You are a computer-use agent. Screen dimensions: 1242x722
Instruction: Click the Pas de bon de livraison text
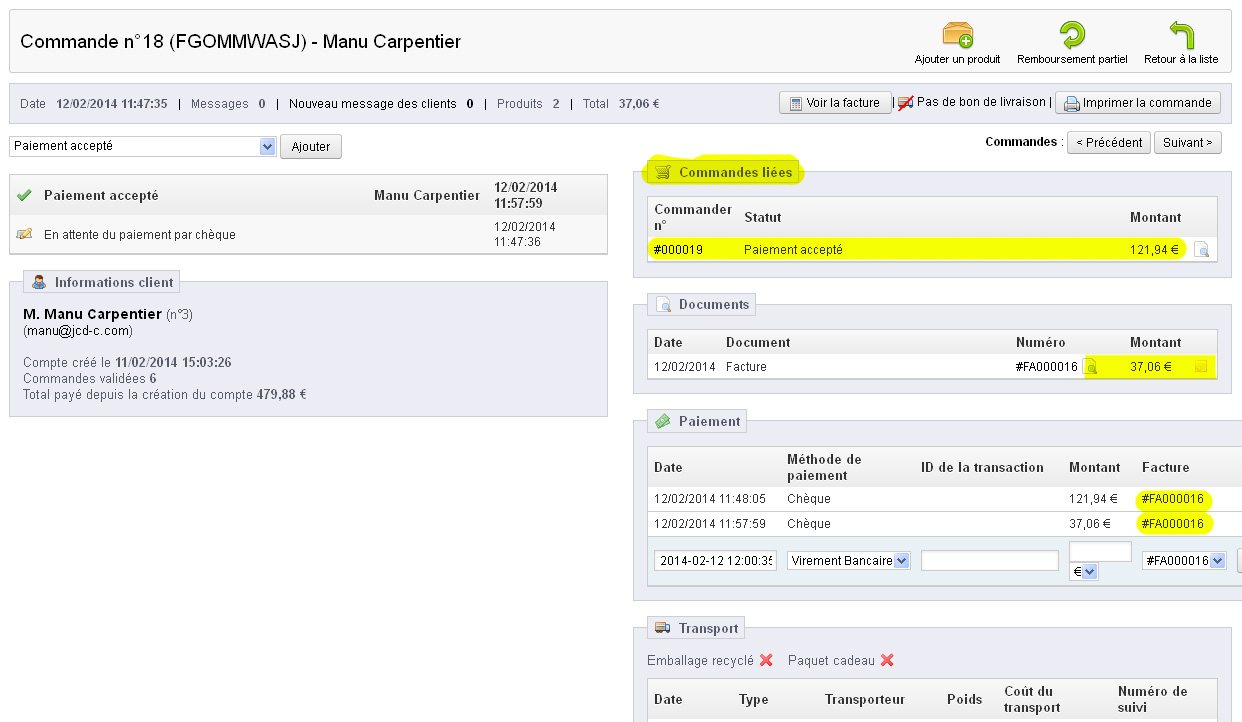[981, 102]
